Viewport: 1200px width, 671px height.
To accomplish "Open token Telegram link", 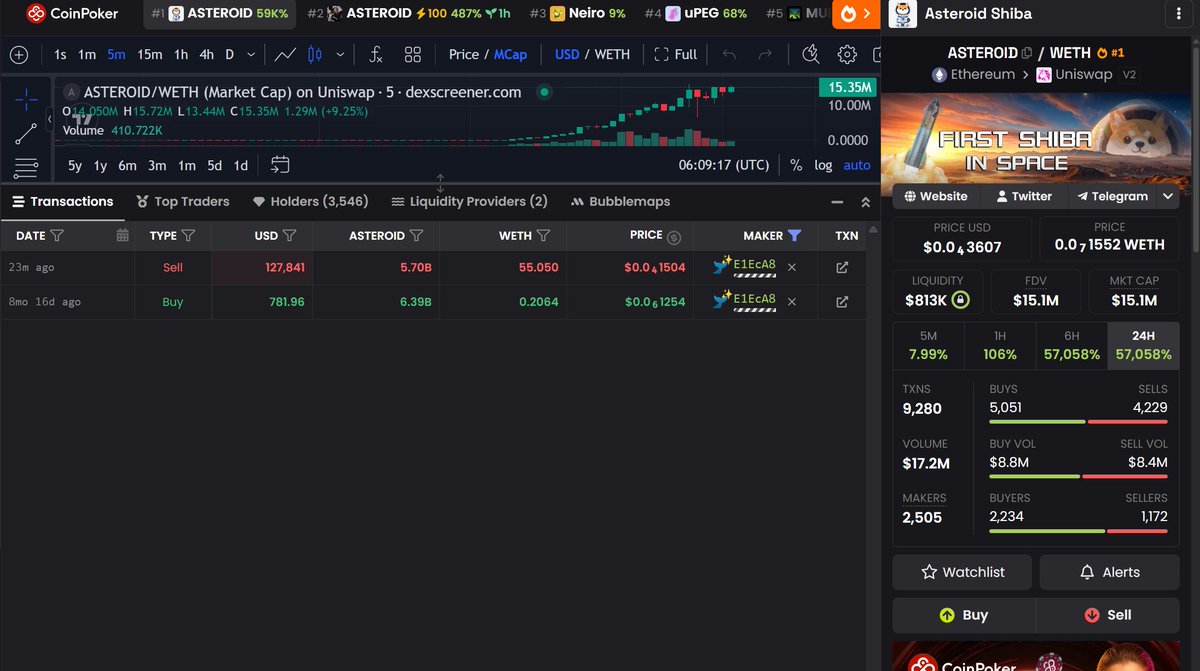I will coord(1112,196).
